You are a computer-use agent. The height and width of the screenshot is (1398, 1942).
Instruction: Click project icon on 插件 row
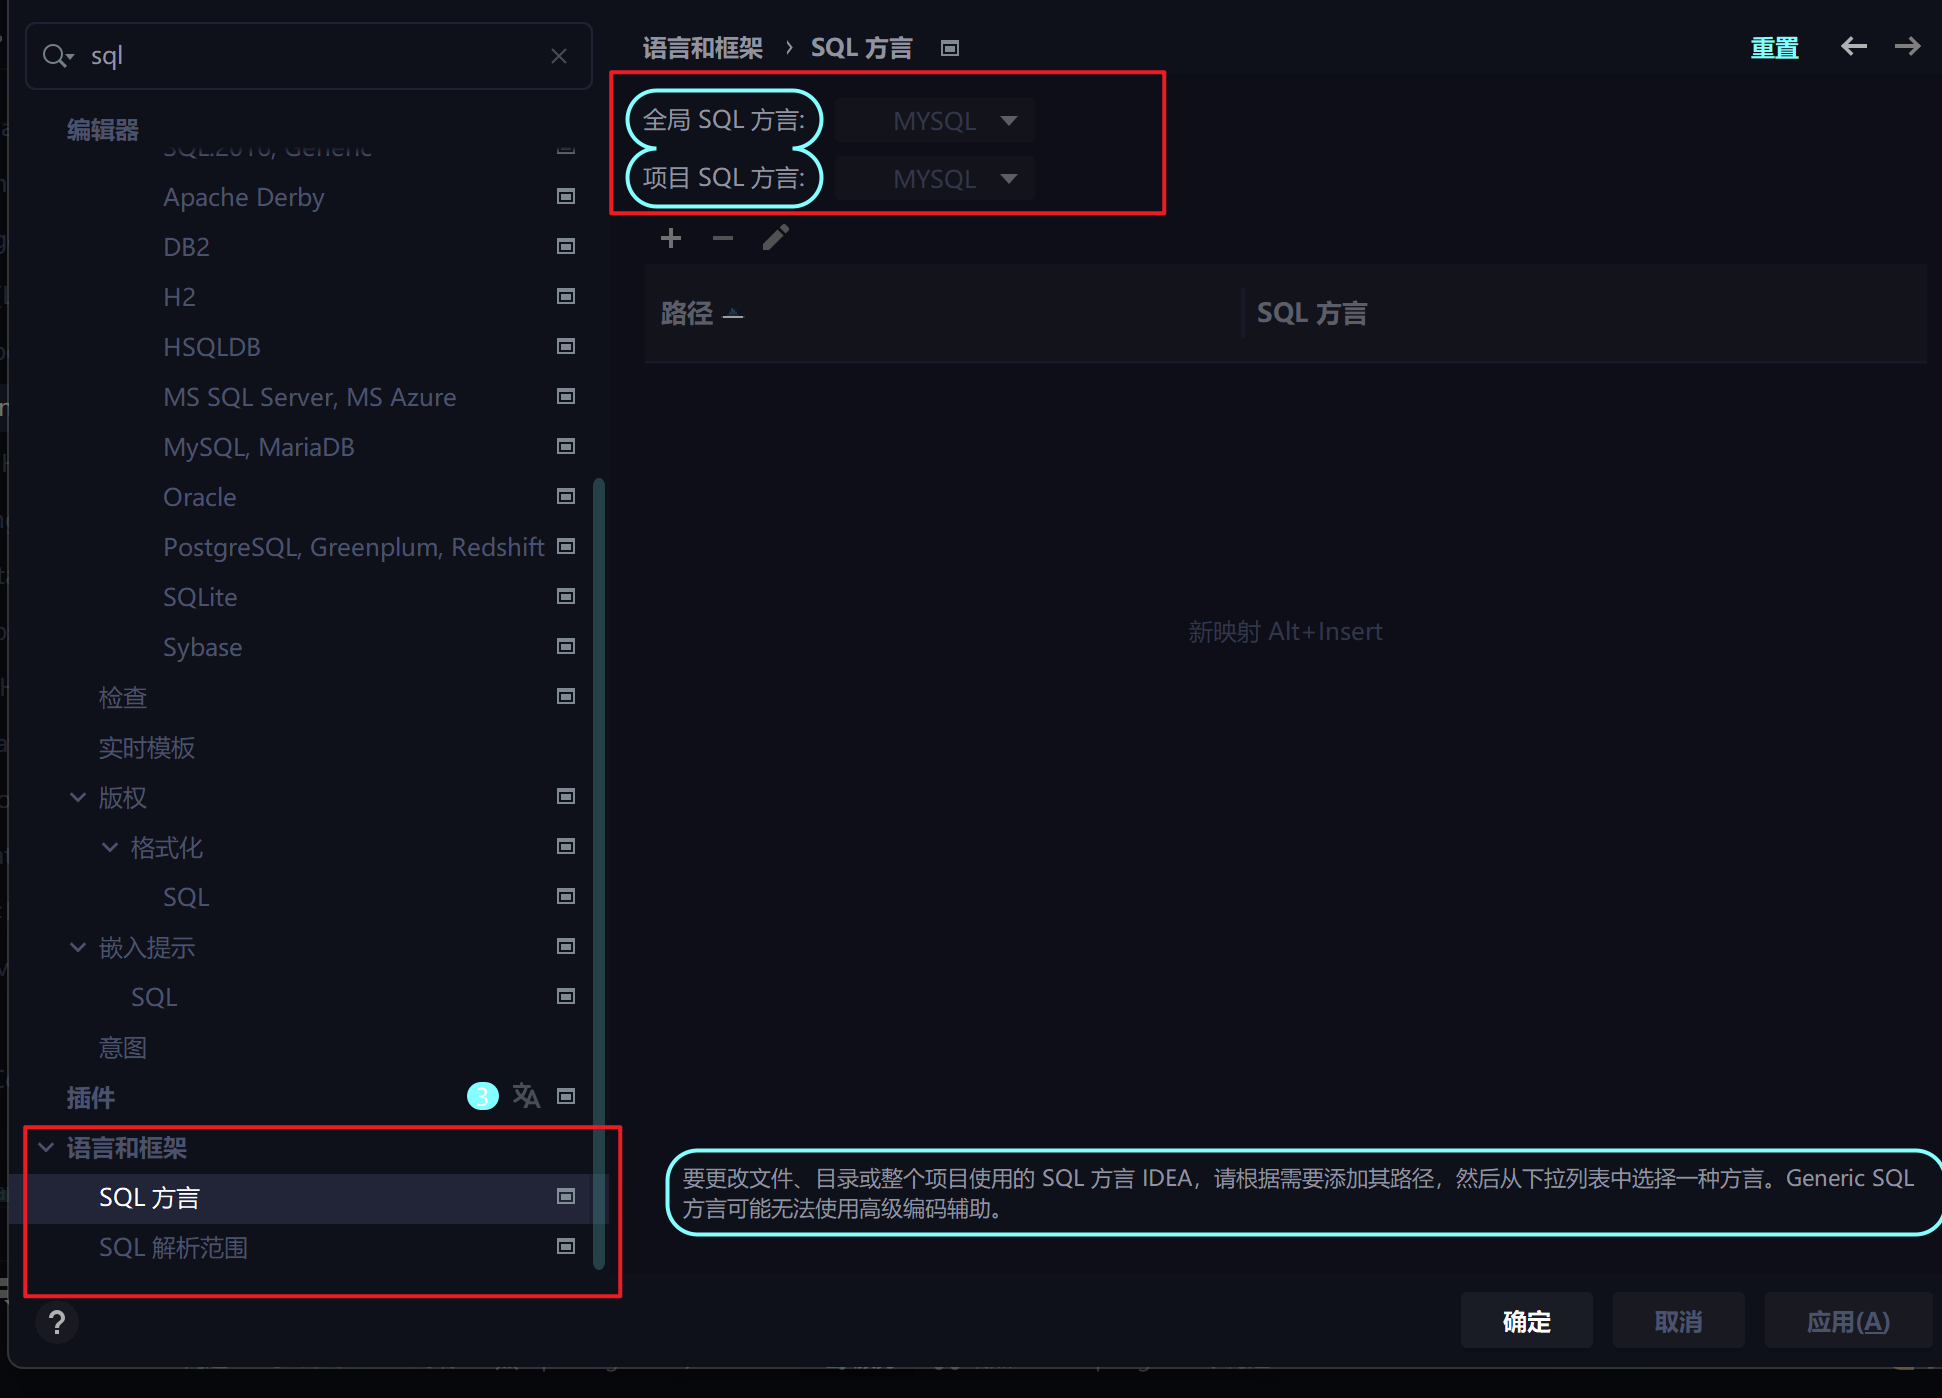566,1096
